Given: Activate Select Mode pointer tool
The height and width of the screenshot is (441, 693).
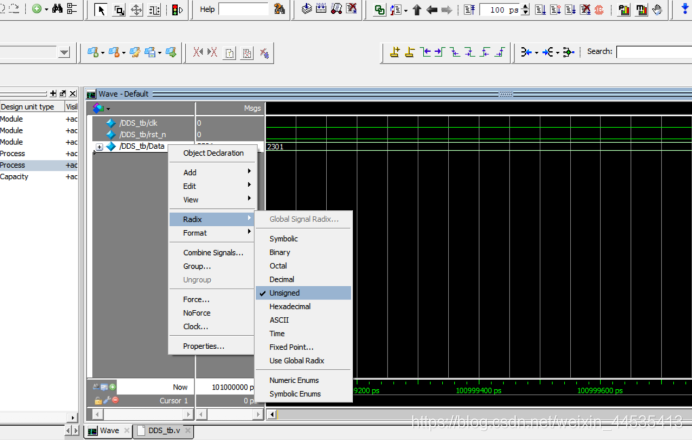Looking at the screenshot, I should coord(101,10).
